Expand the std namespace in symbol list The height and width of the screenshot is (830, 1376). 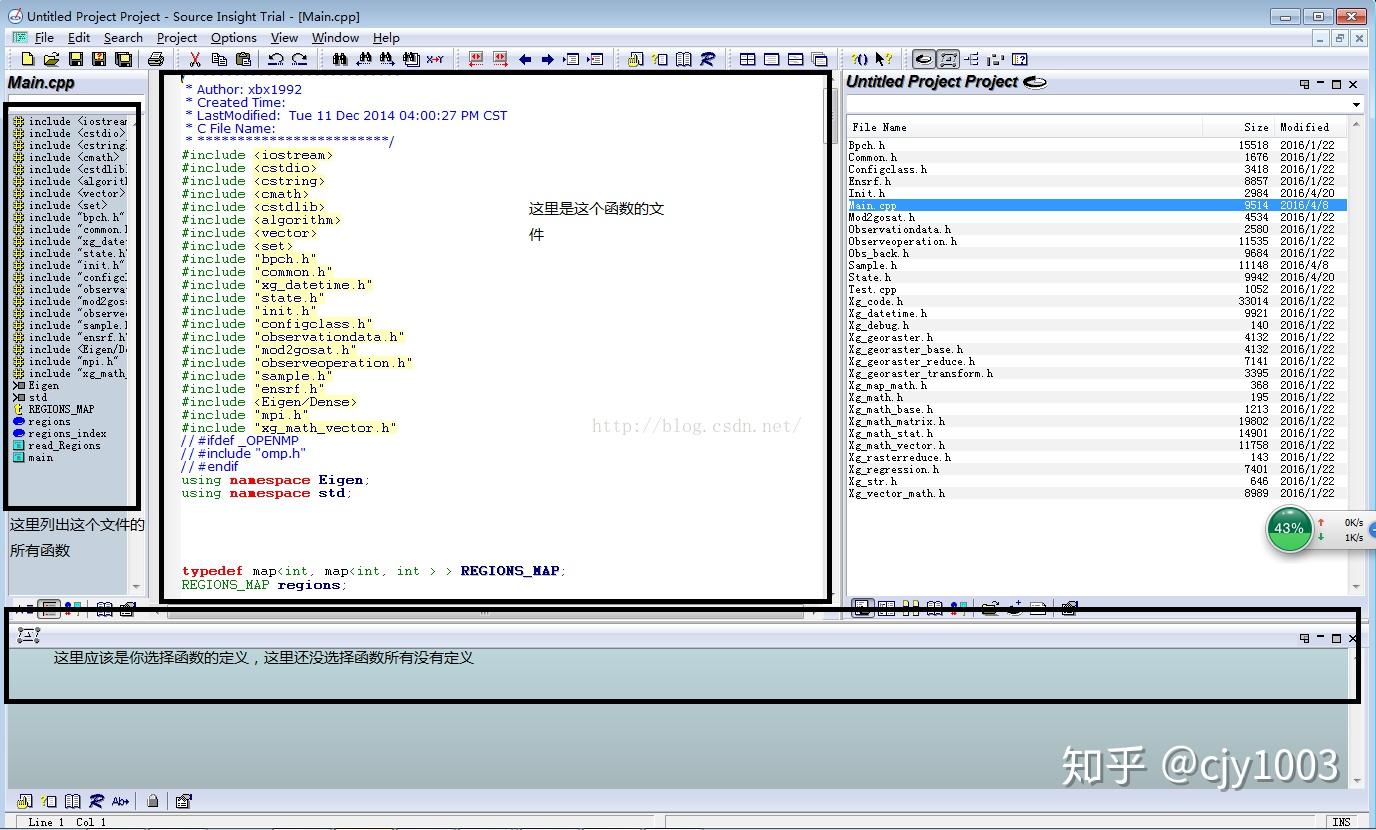[x=18, y=397]
